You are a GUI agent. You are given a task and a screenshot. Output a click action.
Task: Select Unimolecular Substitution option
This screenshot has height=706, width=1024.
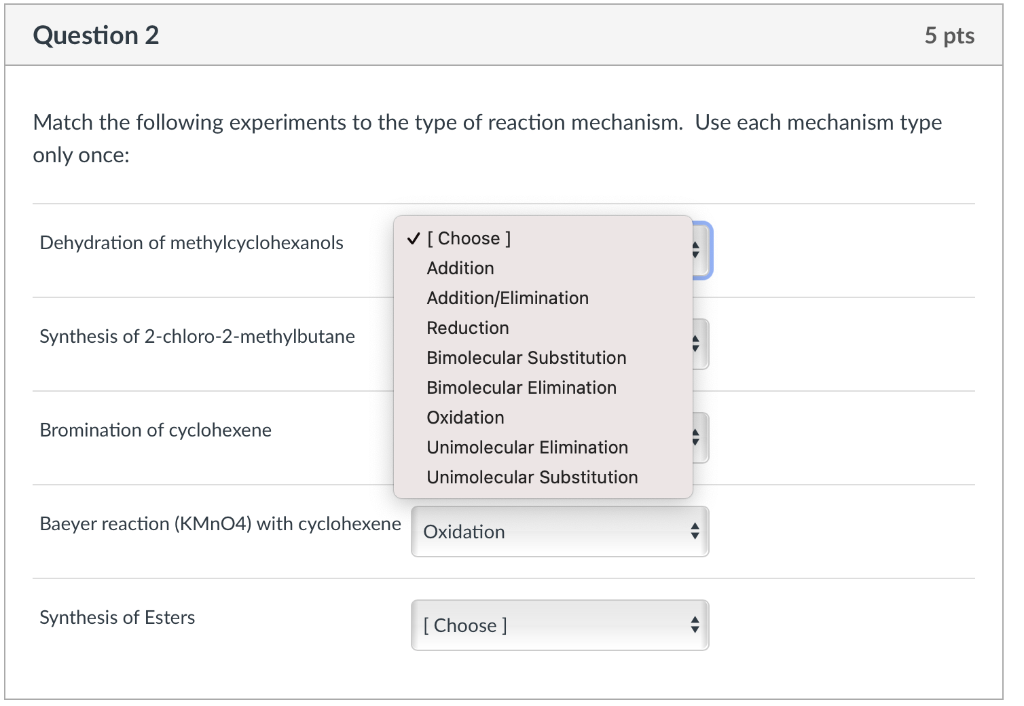[543, 478]
